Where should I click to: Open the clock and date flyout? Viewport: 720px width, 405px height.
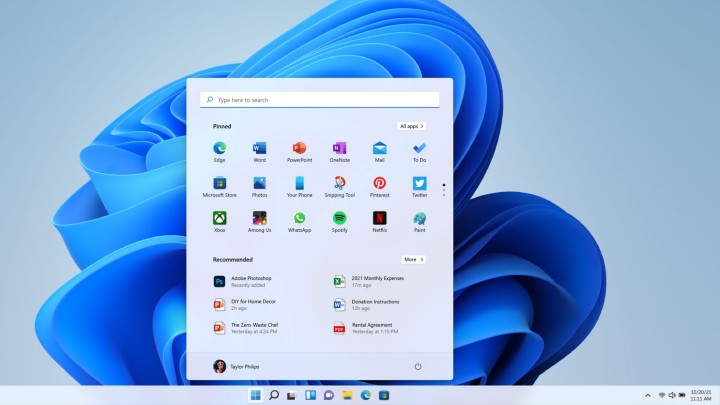click(x=701, y=395)
